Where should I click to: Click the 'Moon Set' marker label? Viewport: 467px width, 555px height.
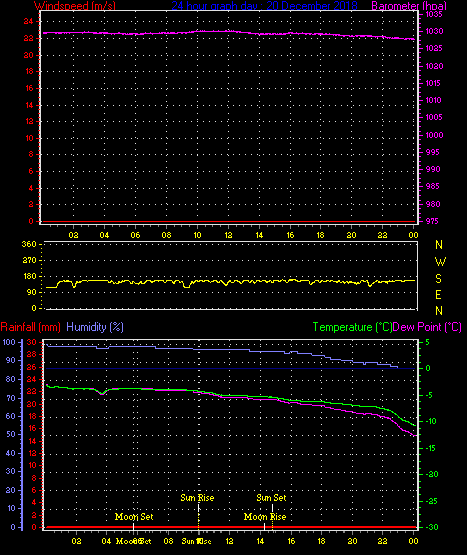[x=134, y=517]
